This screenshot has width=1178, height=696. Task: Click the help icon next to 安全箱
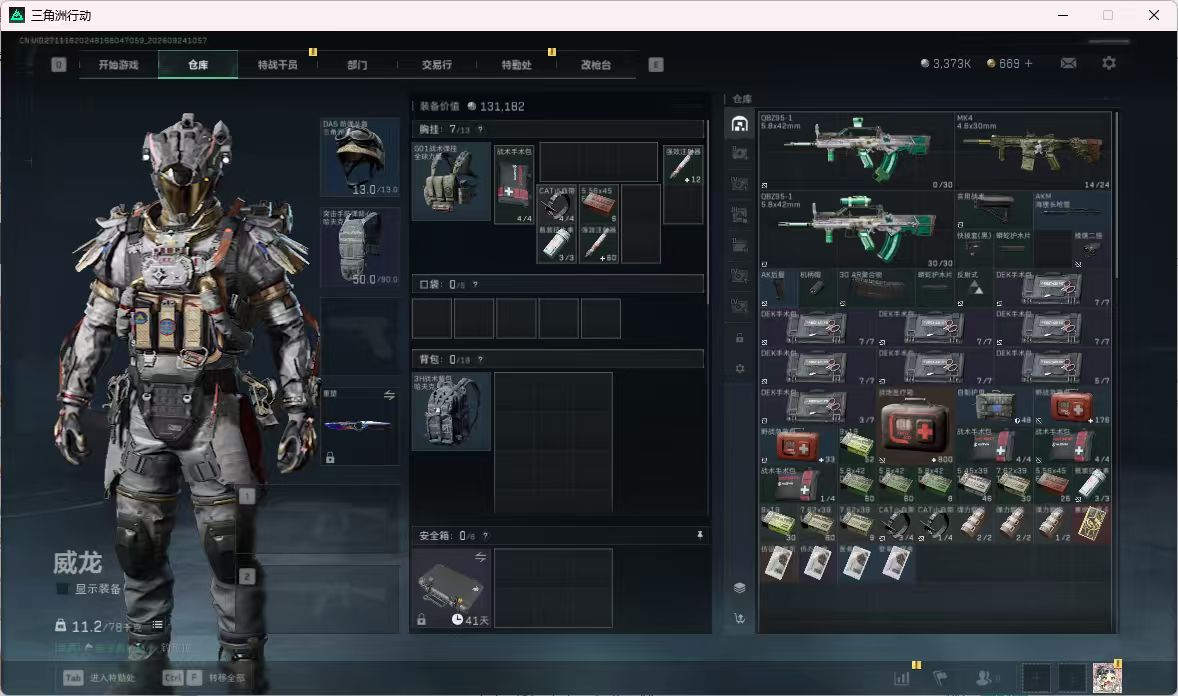click(x=485, y=536)
